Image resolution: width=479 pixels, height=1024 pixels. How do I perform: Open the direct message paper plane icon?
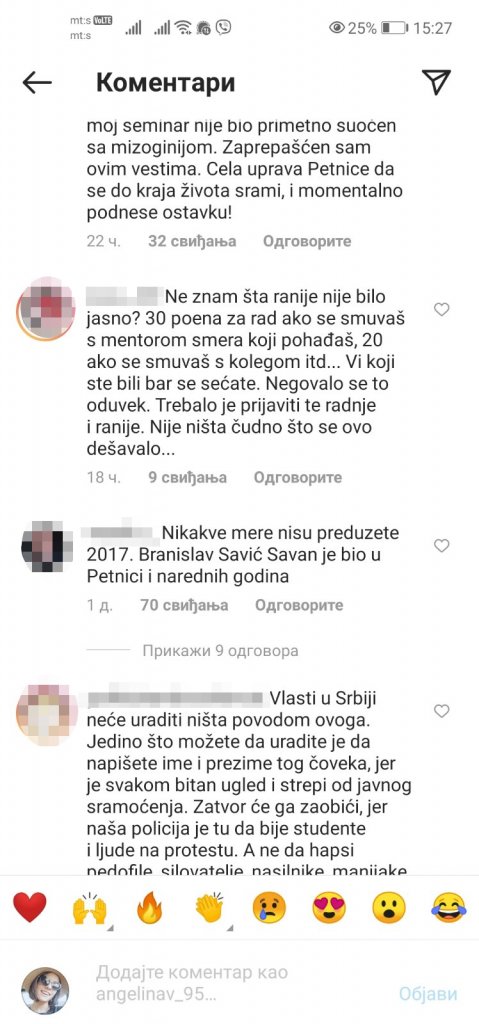436,81
